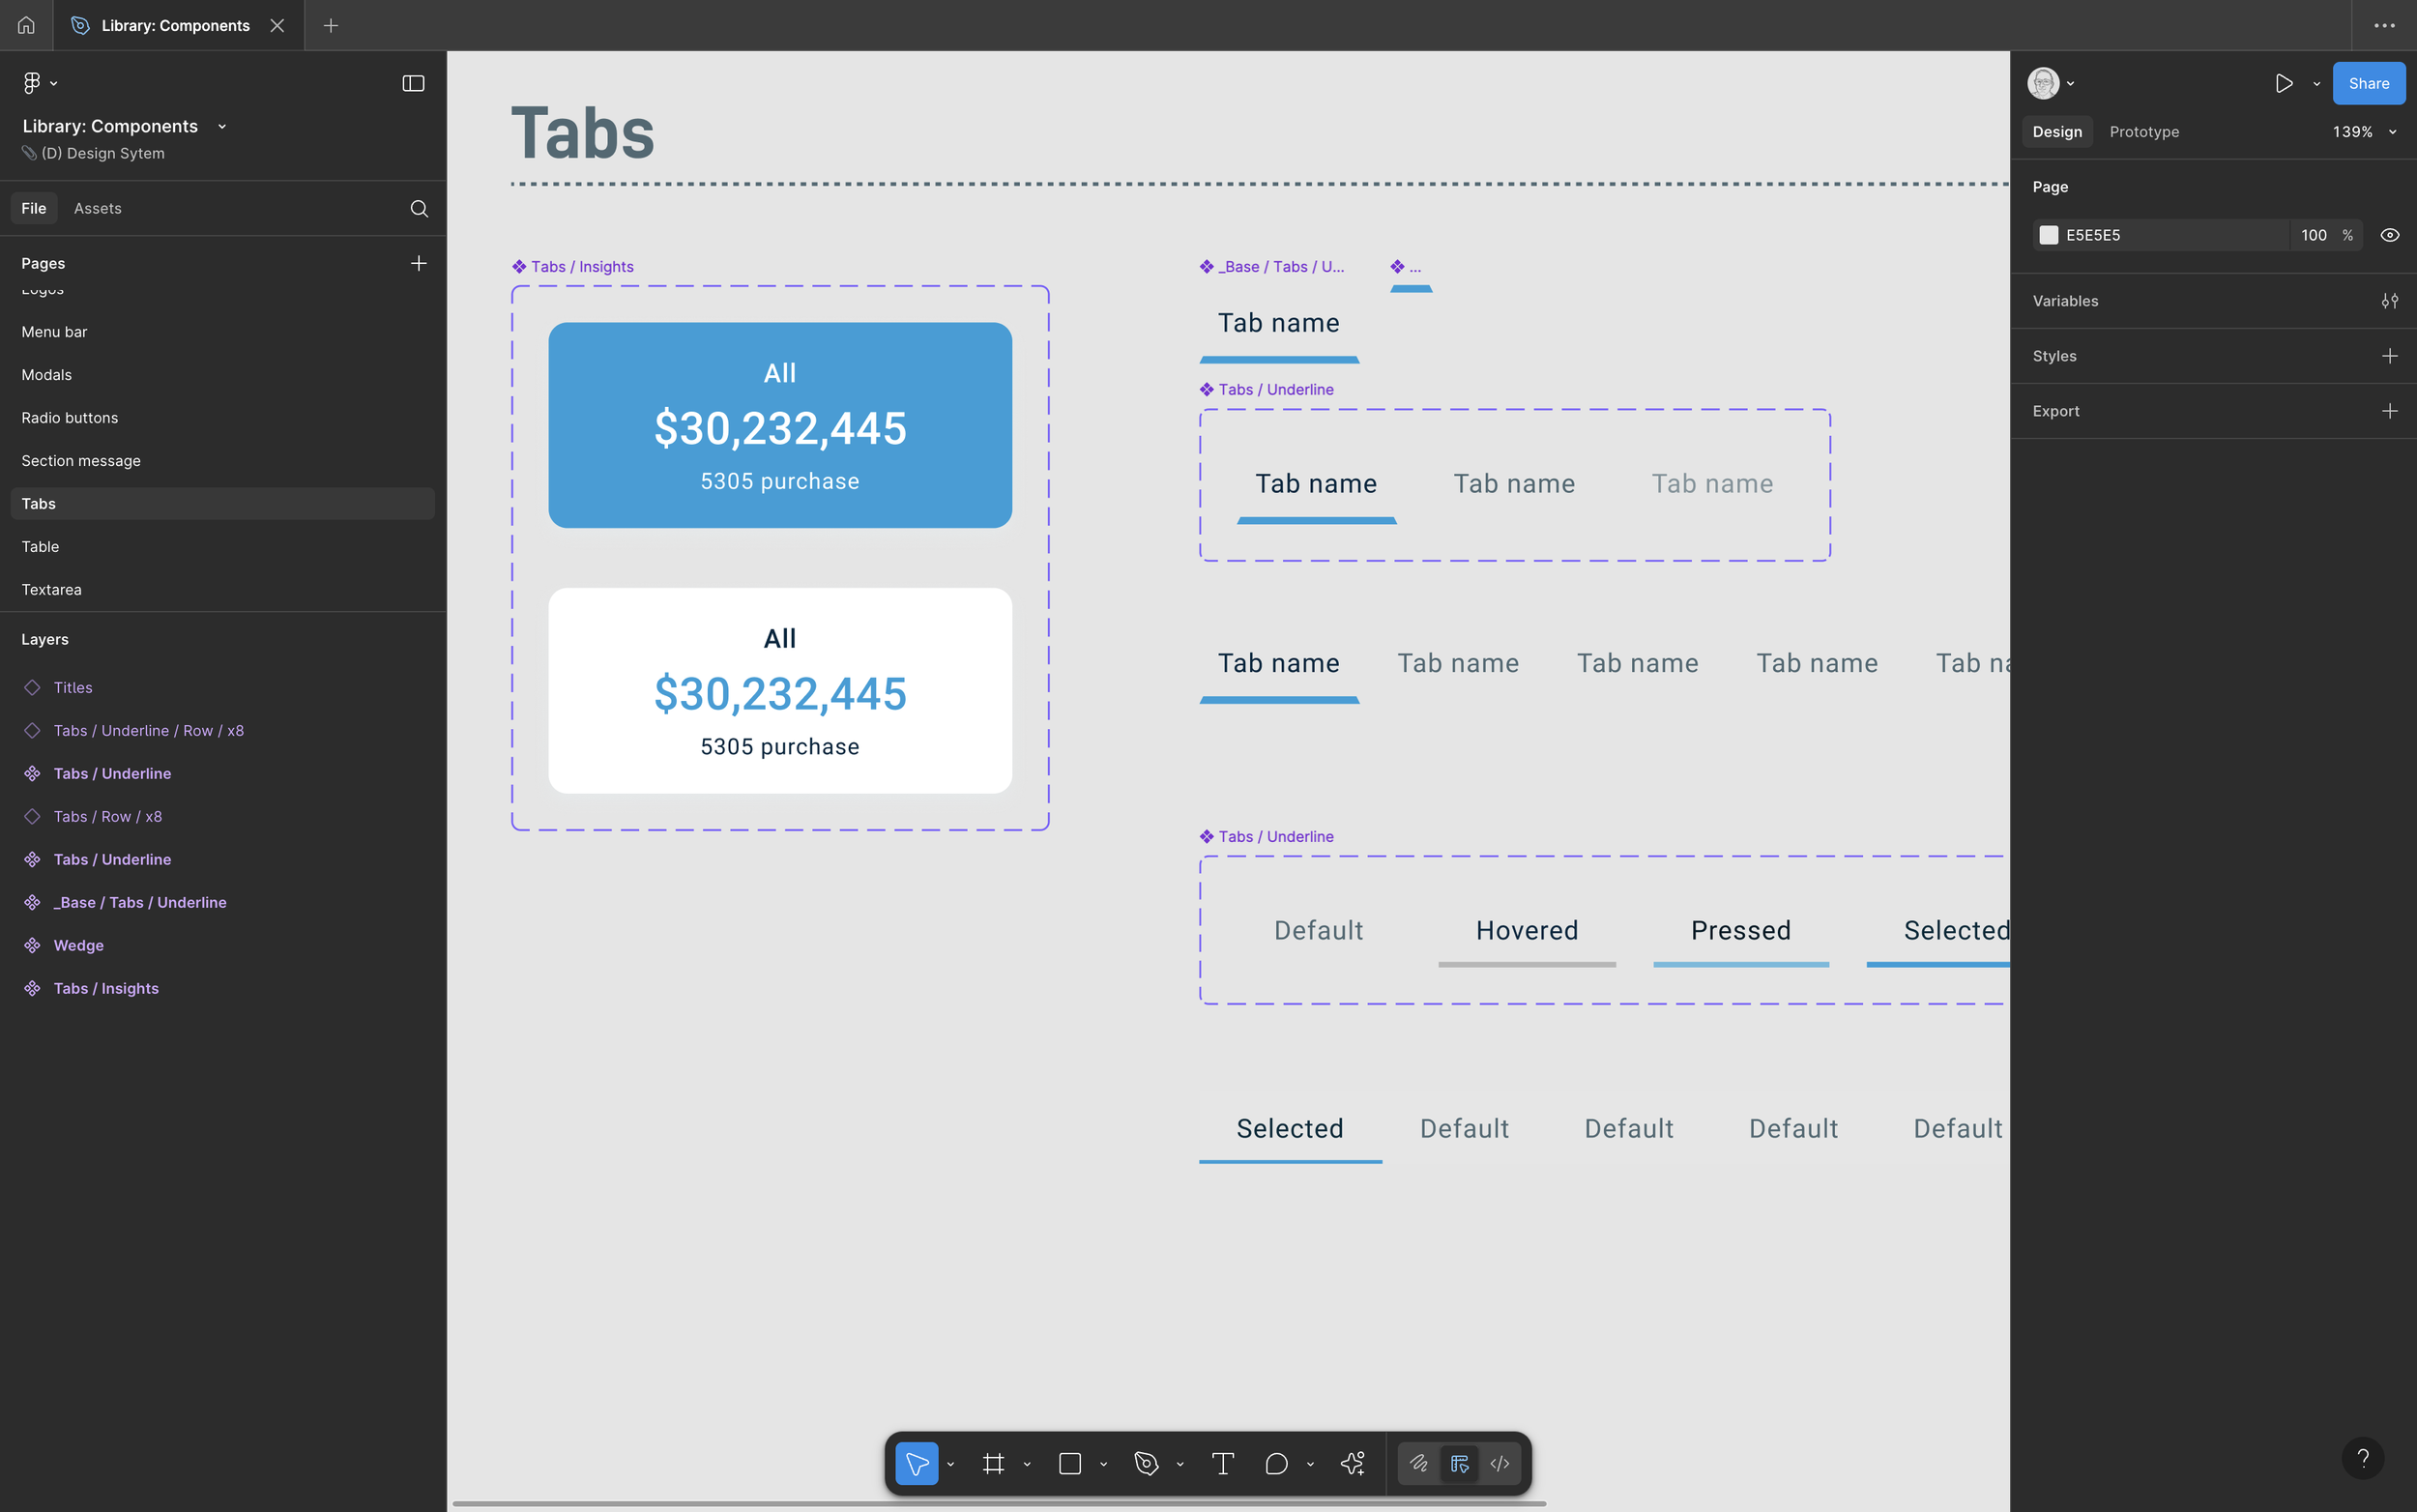
Task: Open the Variables panel icon
Action: pyautogui.click(x=2390, y=301)
